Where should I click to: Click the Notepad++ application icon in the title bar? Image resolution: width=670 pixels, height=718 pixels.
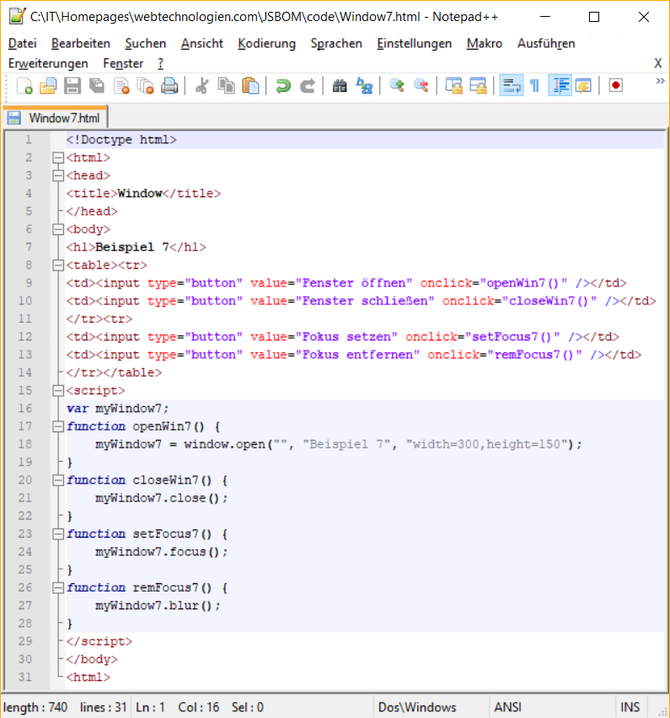click(x=17, y=16)
